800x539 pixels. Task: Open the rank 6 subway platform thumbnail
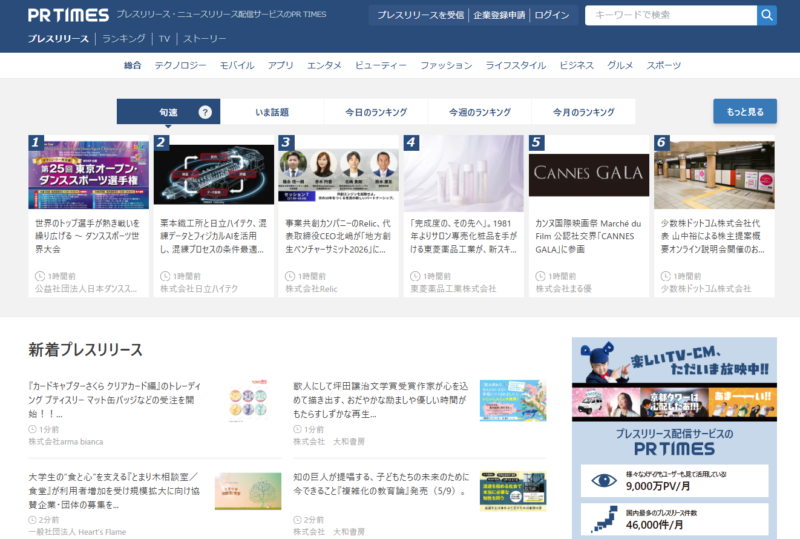pyautogui.click(x=714, y=175)
